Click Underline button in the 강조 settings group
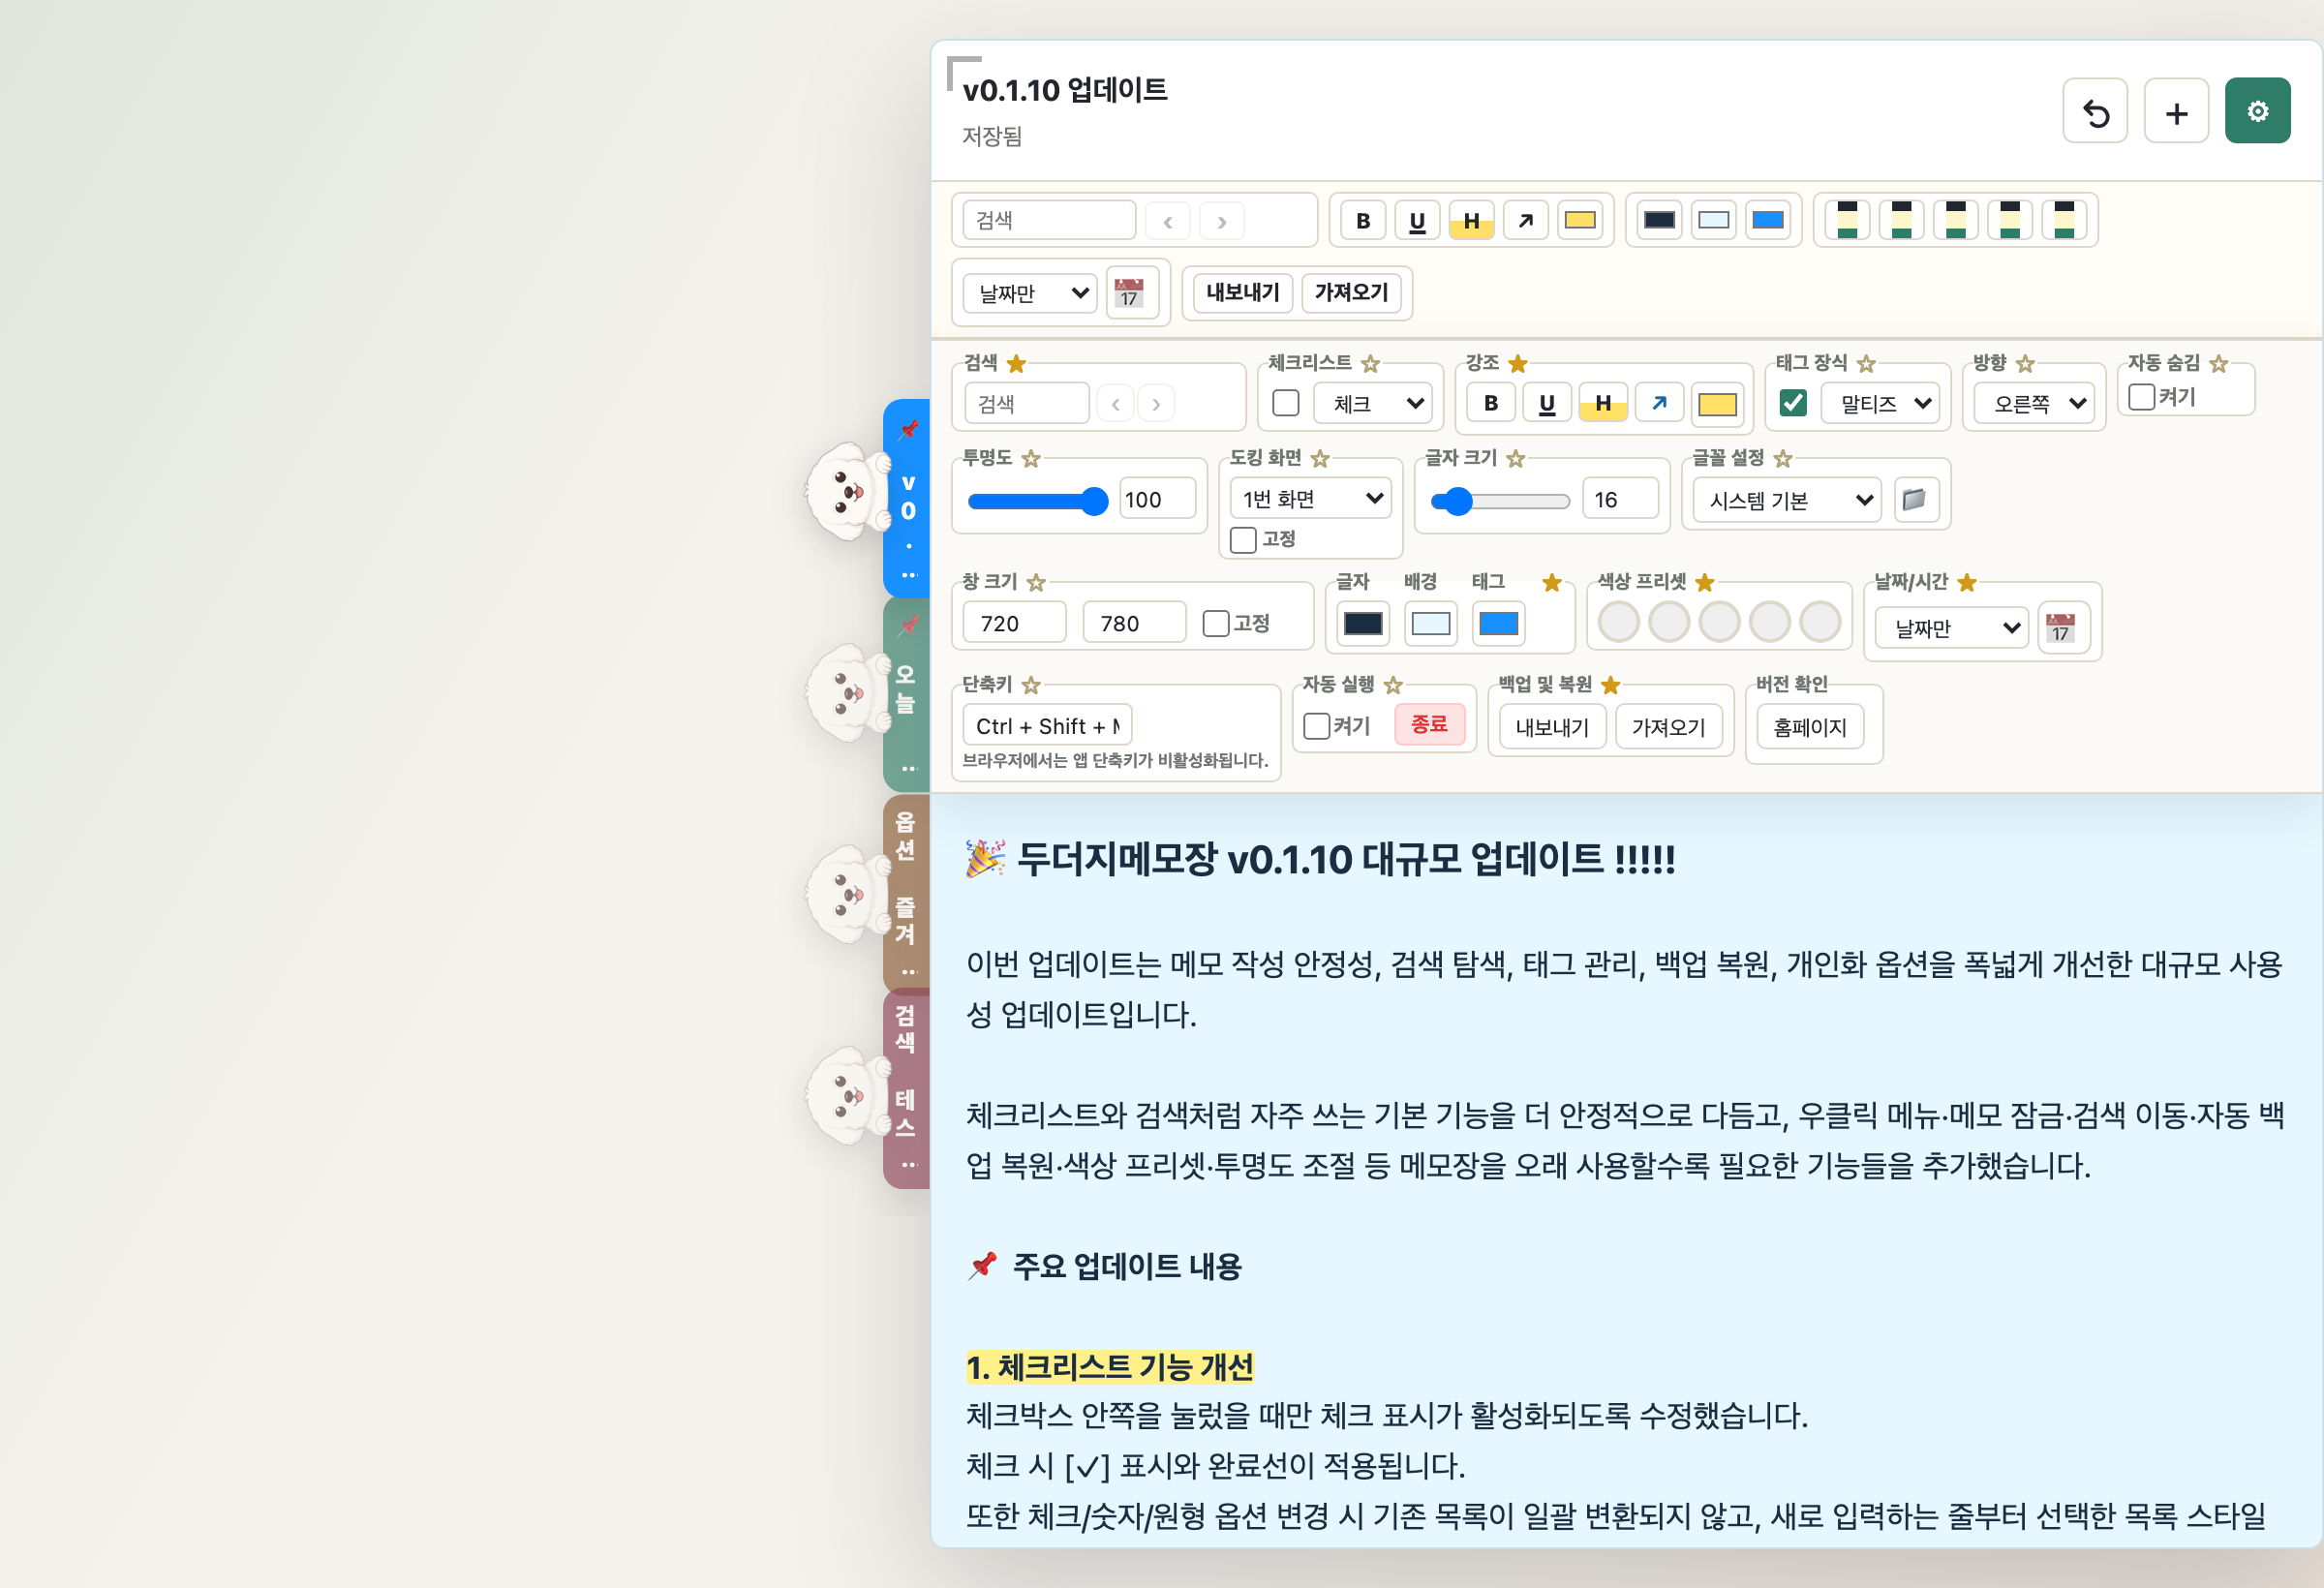The height and width of the screenshot is (1588, 2324). tap(1546, 403)
